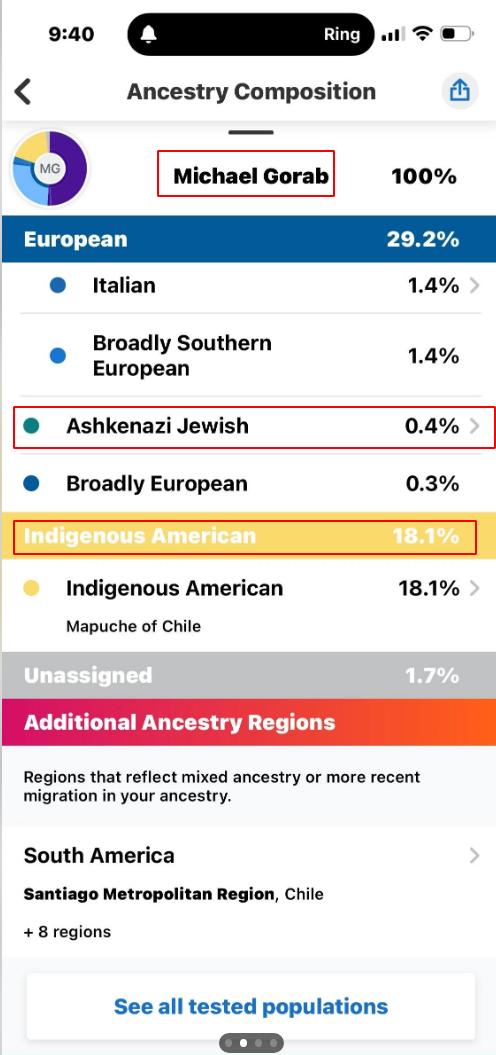Open Indigenous American 18.1% chevron
The width and height of the screenshot is (496, 1055).
[x=474, y=589]
